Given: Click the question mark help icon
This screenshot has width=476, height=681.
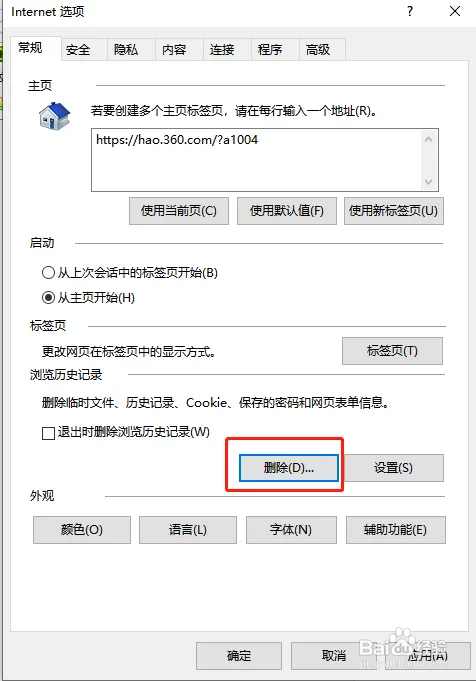Looking at the screenshot, I should click(x=410, y=11).
